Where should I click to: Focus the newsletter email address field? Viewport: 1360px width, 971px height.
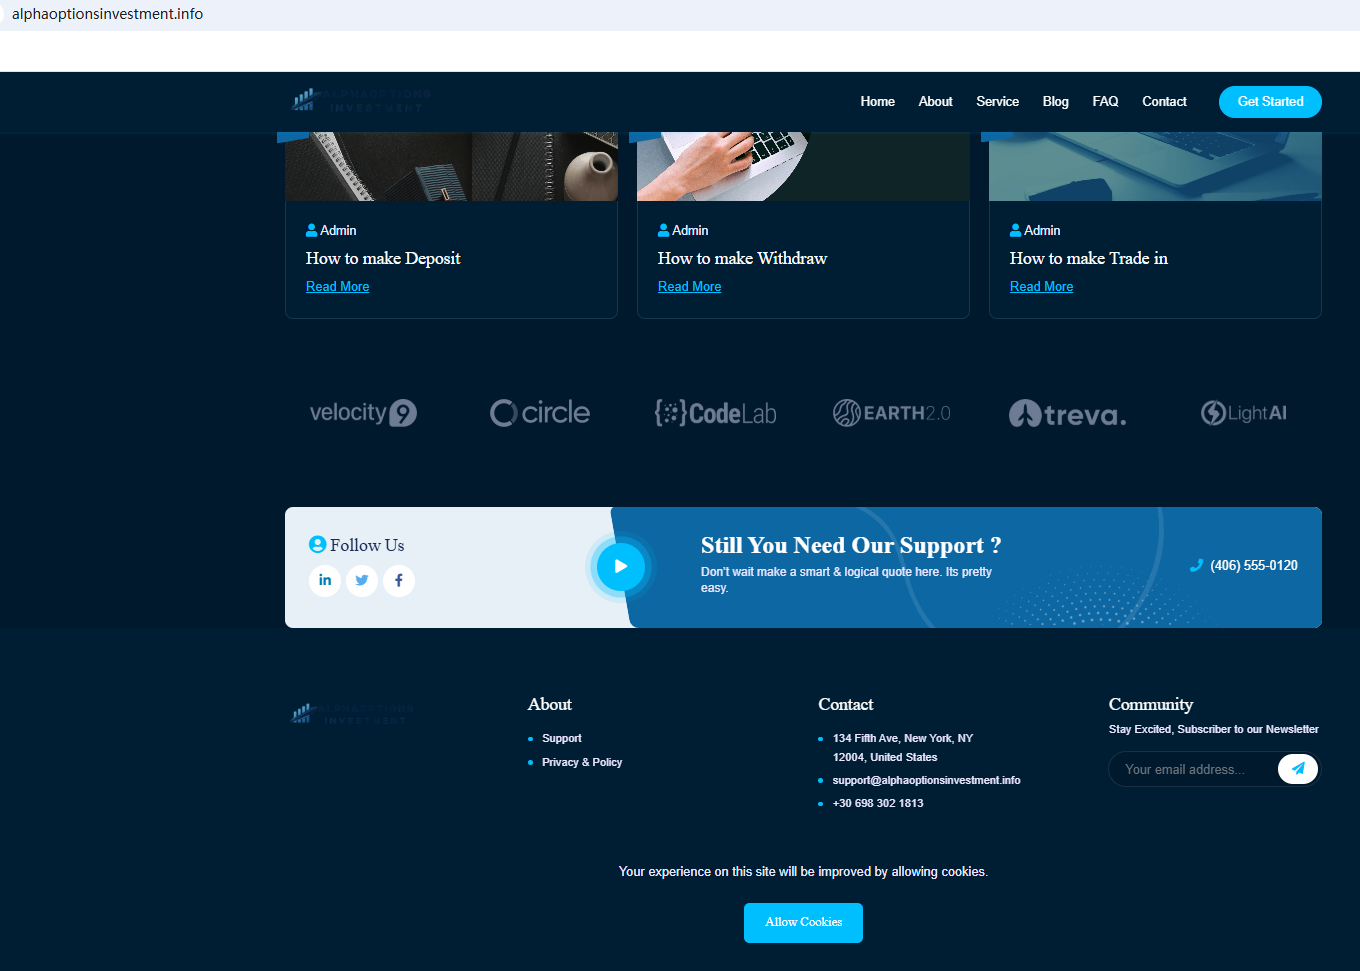point(1195,769)
